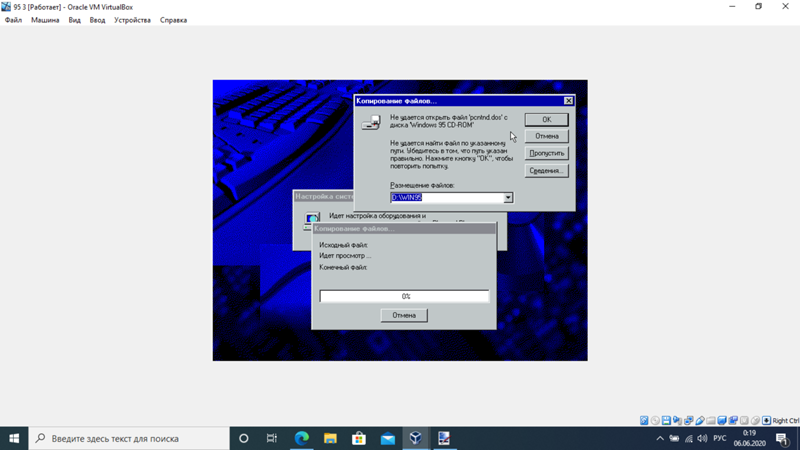Click the running VM window icon on taskbar

444,438
